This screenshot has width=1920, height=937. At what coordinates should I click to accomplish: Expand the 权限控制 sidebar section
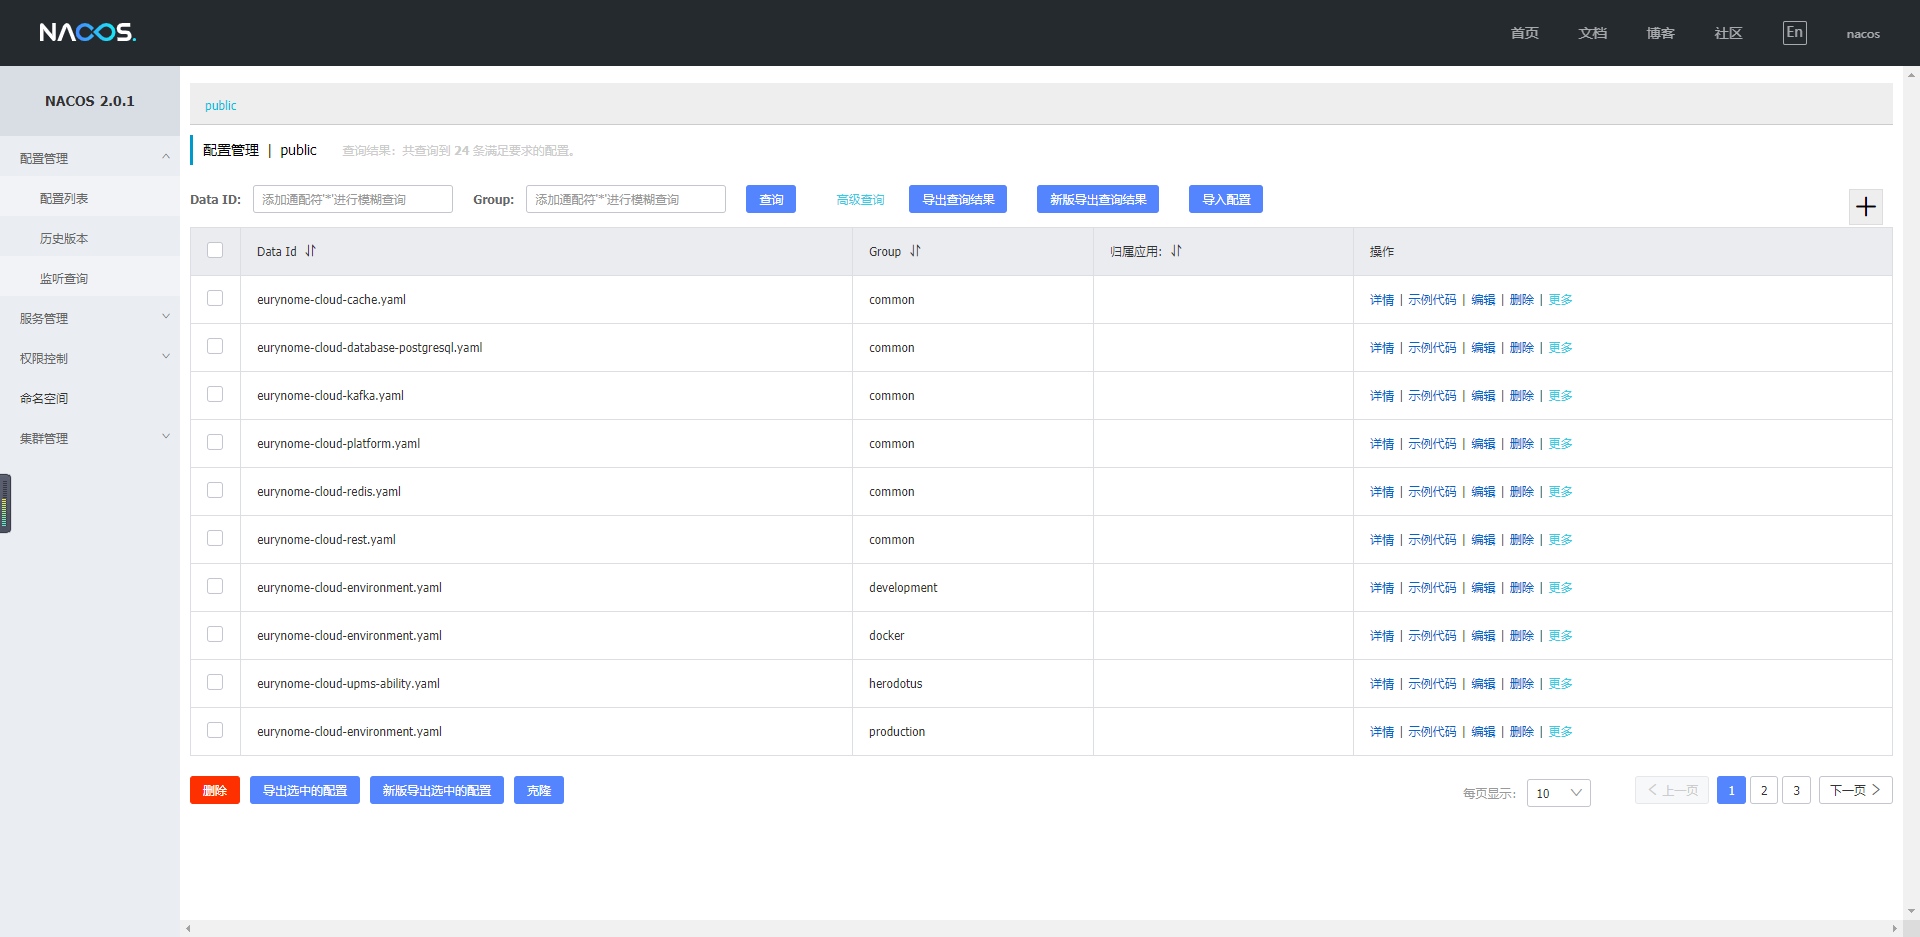tap(90, 358)
